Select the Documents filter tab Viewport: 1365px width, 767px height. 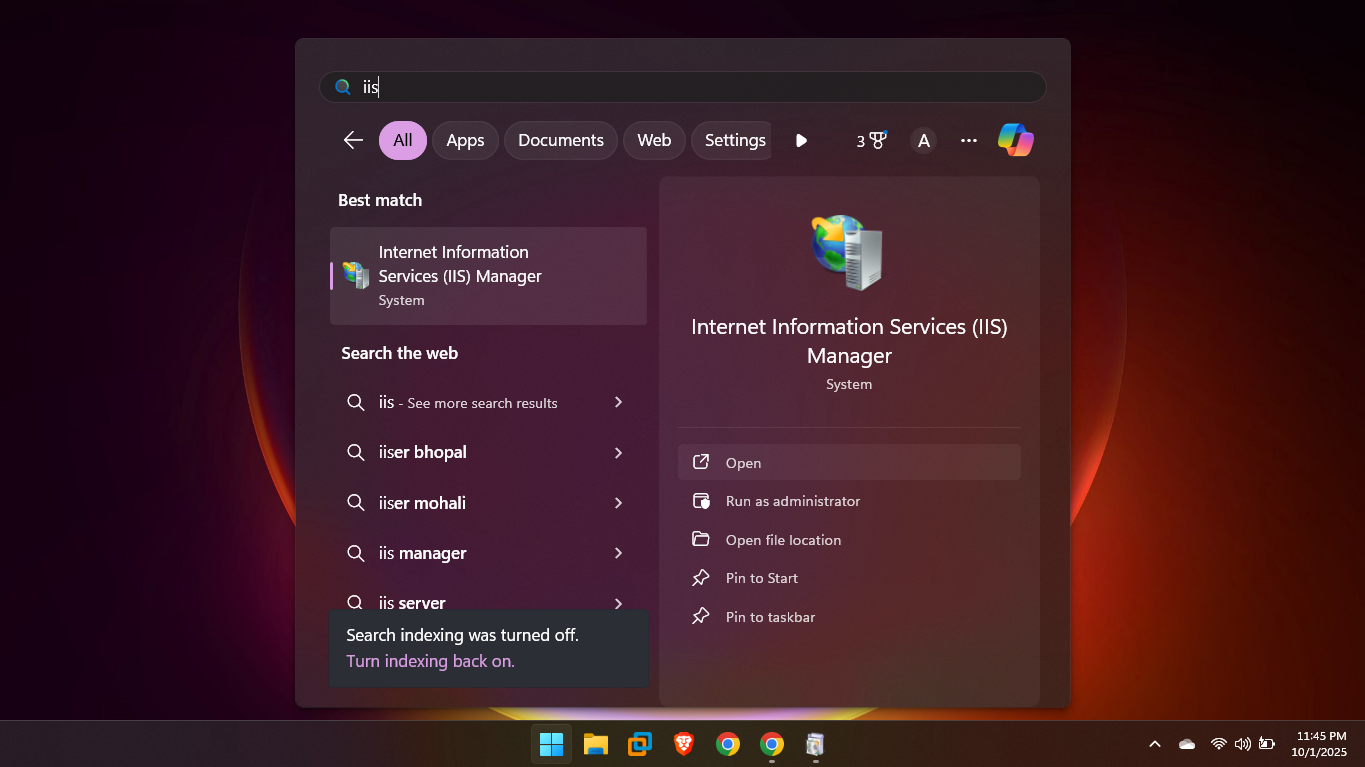560,140
